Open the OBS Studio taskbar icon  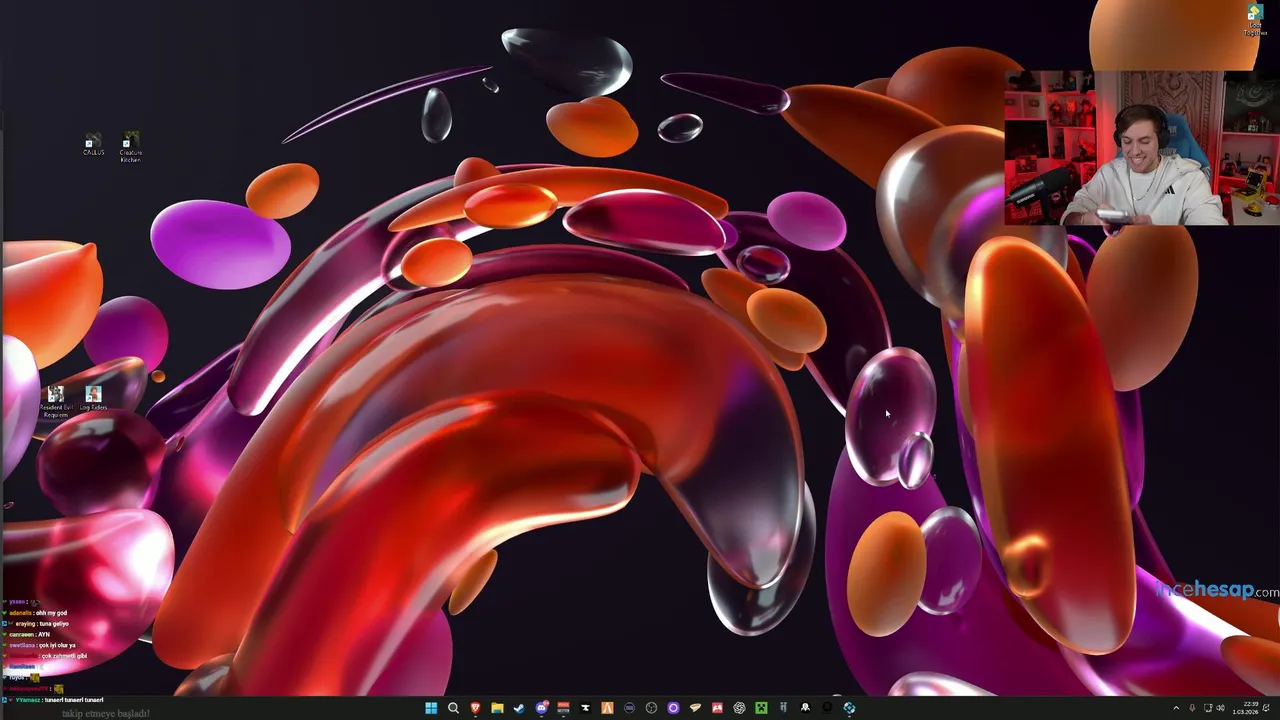coord(651,708)
